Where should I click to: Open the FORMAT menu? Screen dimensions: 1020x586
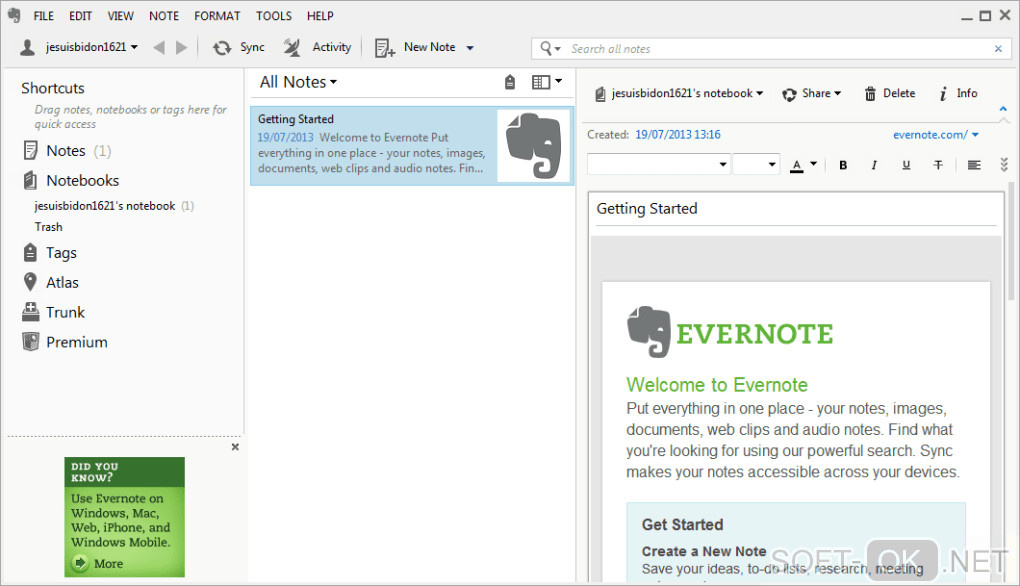(217, 16)
